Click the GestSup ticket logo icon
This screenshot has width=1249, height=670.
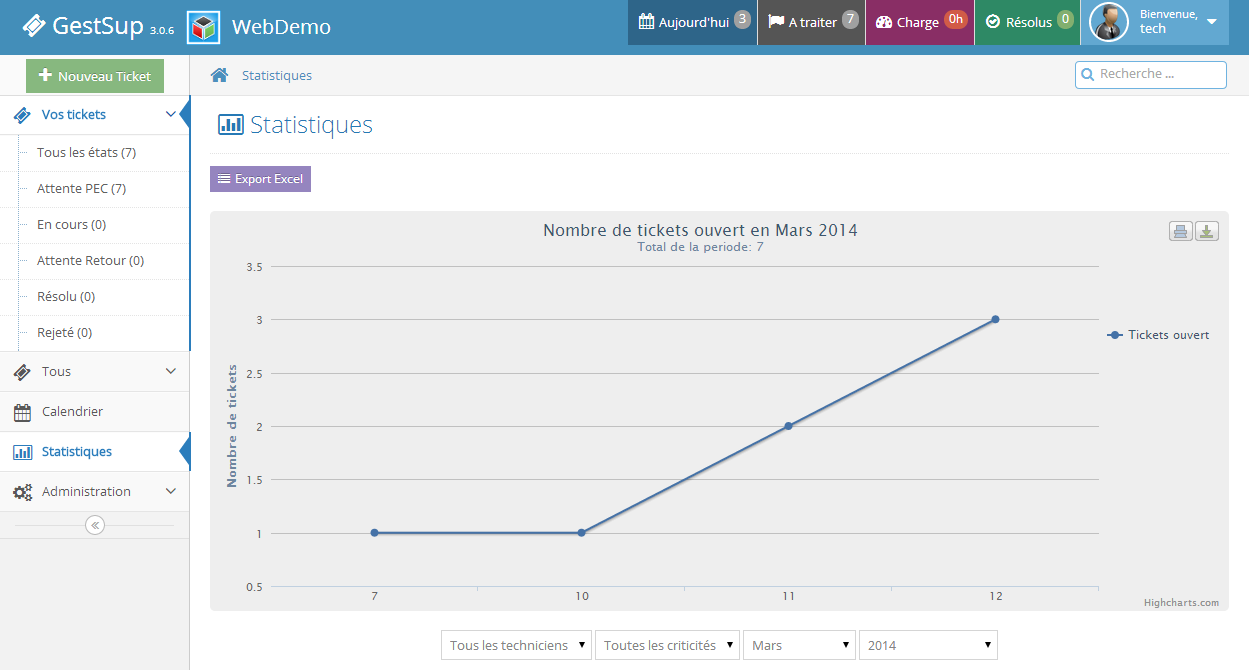click(34, 26)
